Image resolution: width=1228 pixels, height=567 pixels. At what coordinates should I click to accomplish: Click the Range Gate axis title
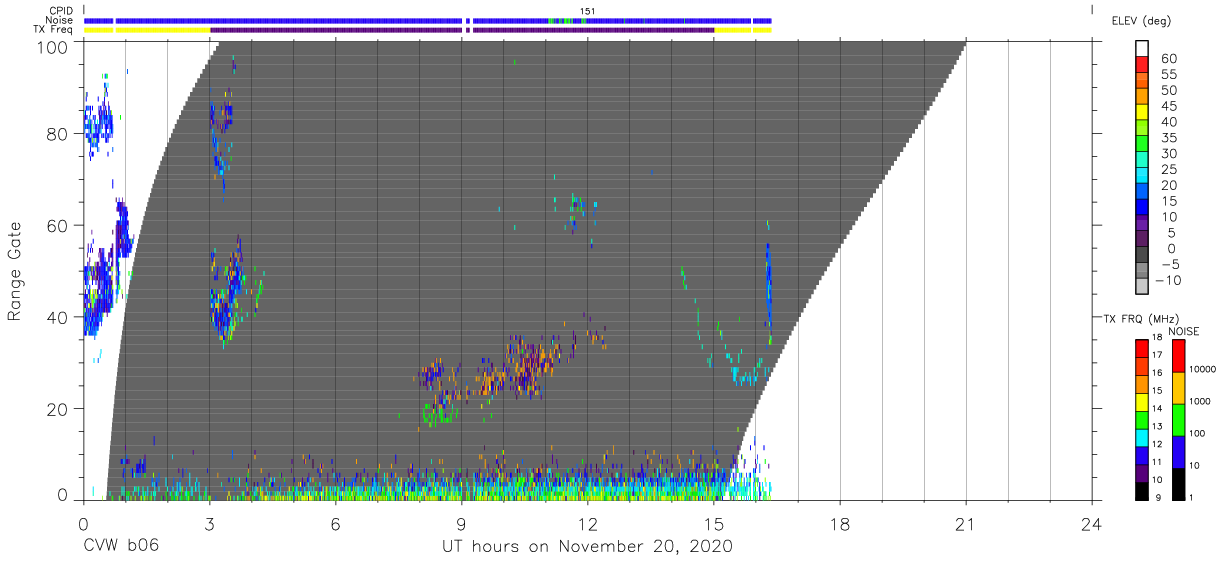point(15,271)
